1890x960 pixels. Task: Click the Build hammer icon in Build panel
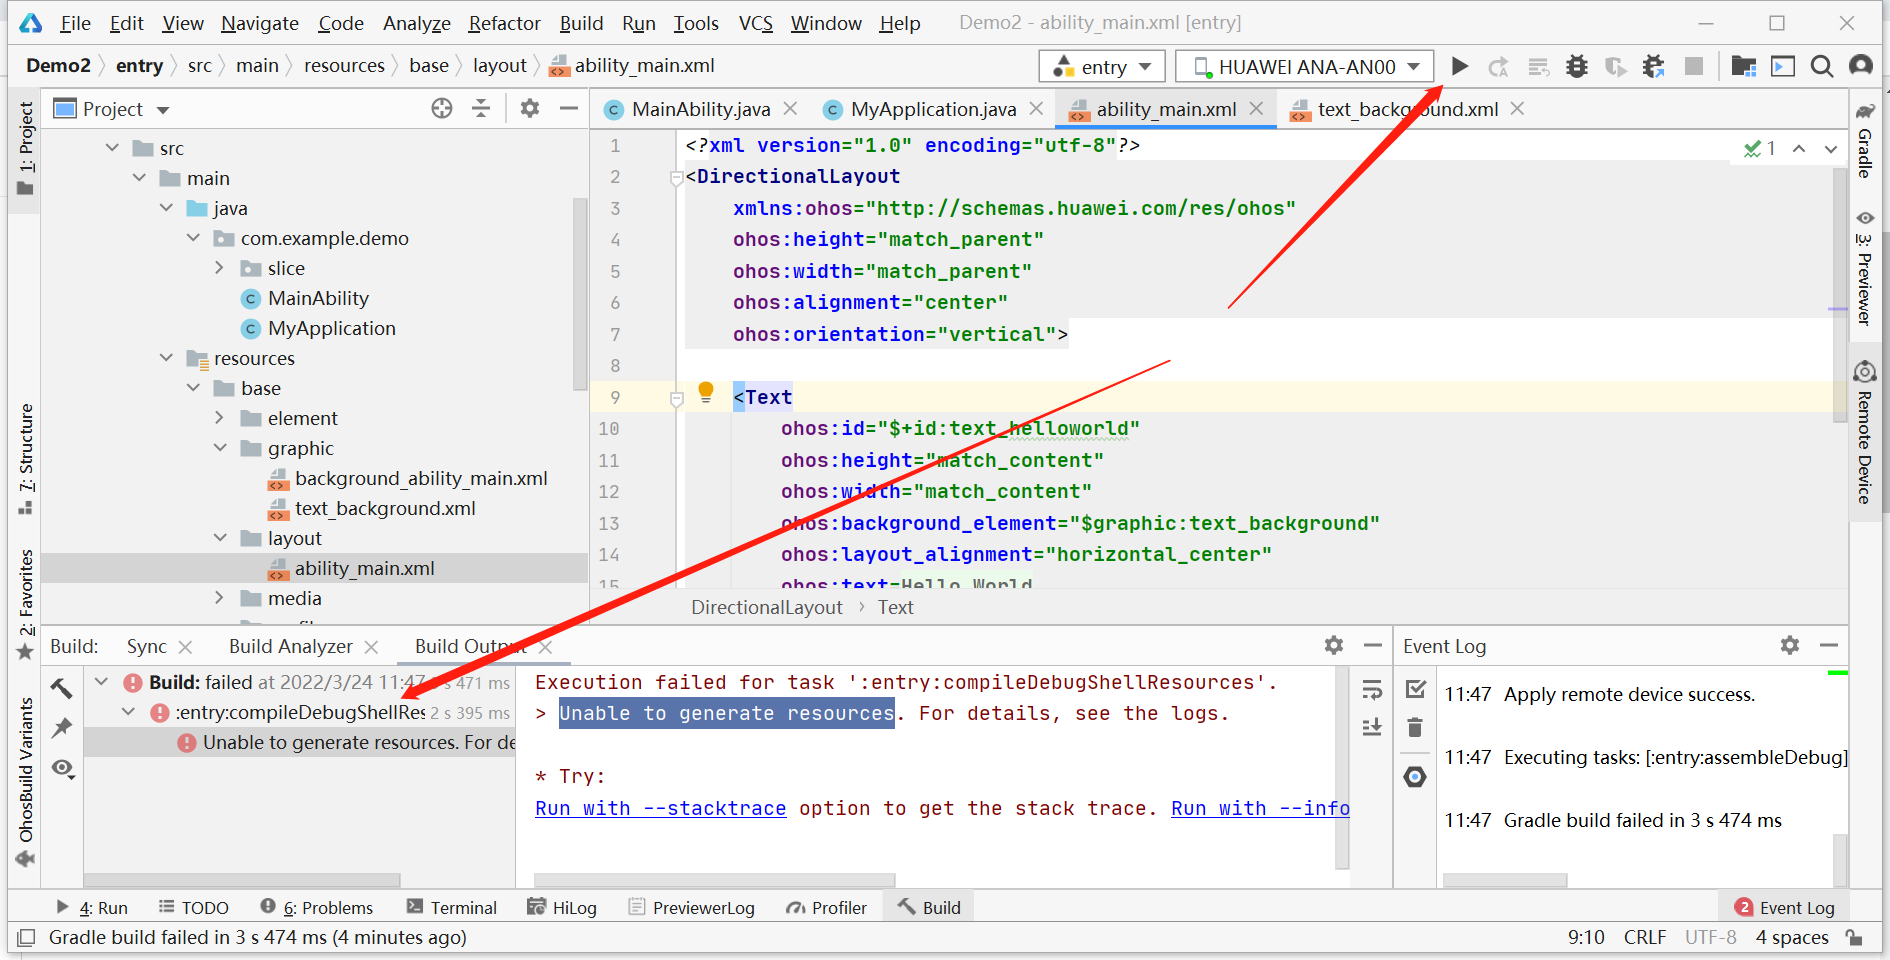click(x=62, y=688)
